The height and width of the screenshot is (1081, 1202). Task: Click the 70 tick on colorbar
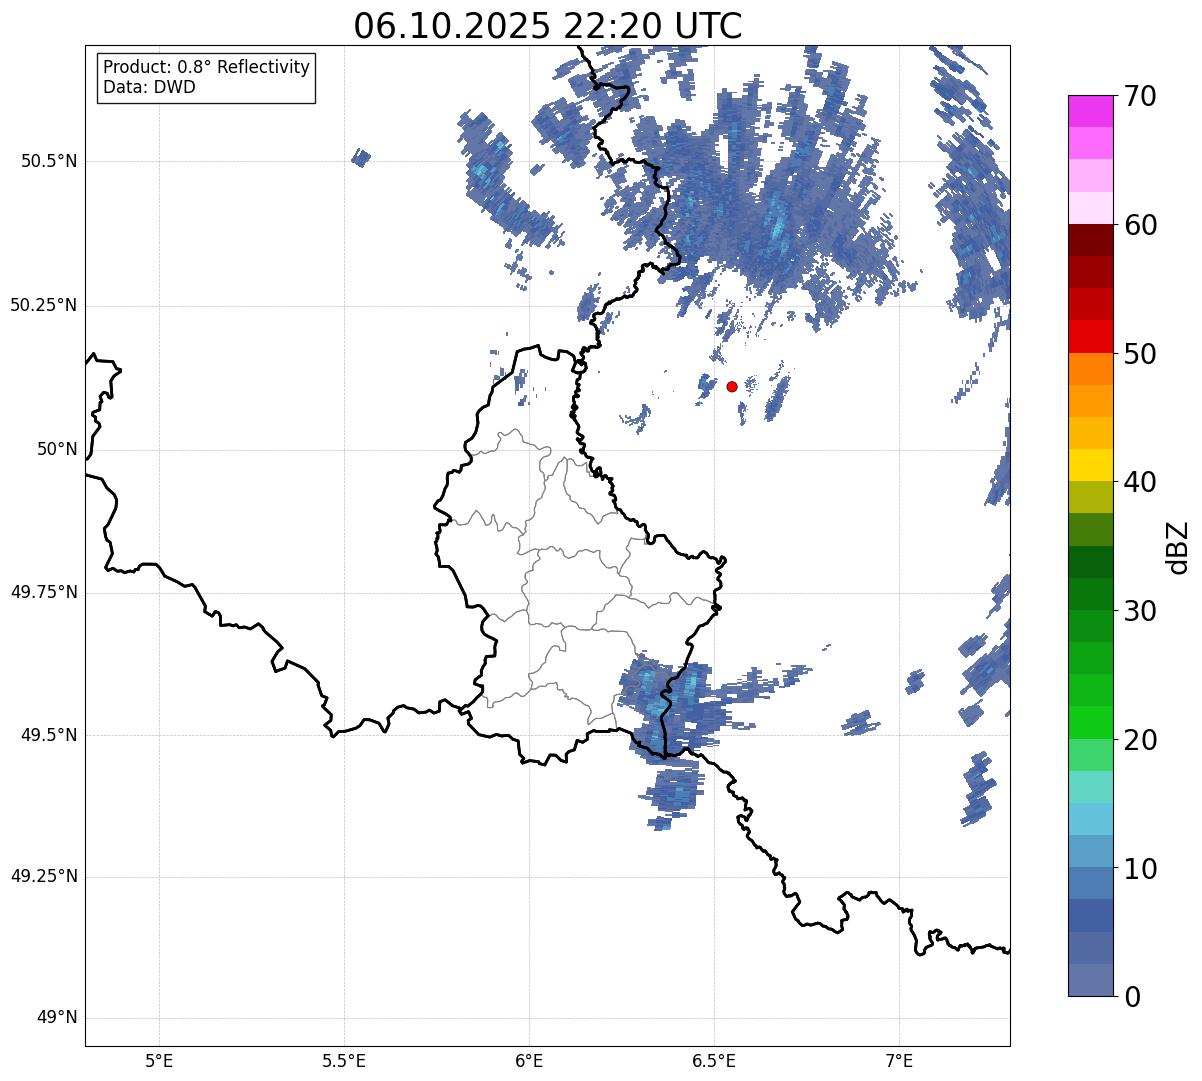[1140, 96]
